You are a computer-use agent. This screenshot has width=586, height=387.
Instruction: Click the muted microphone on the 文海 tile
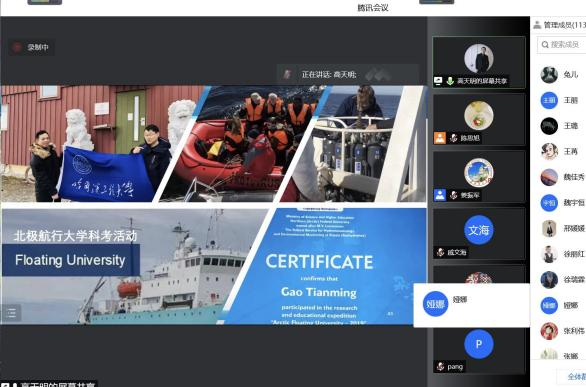[x=441, y=253]
